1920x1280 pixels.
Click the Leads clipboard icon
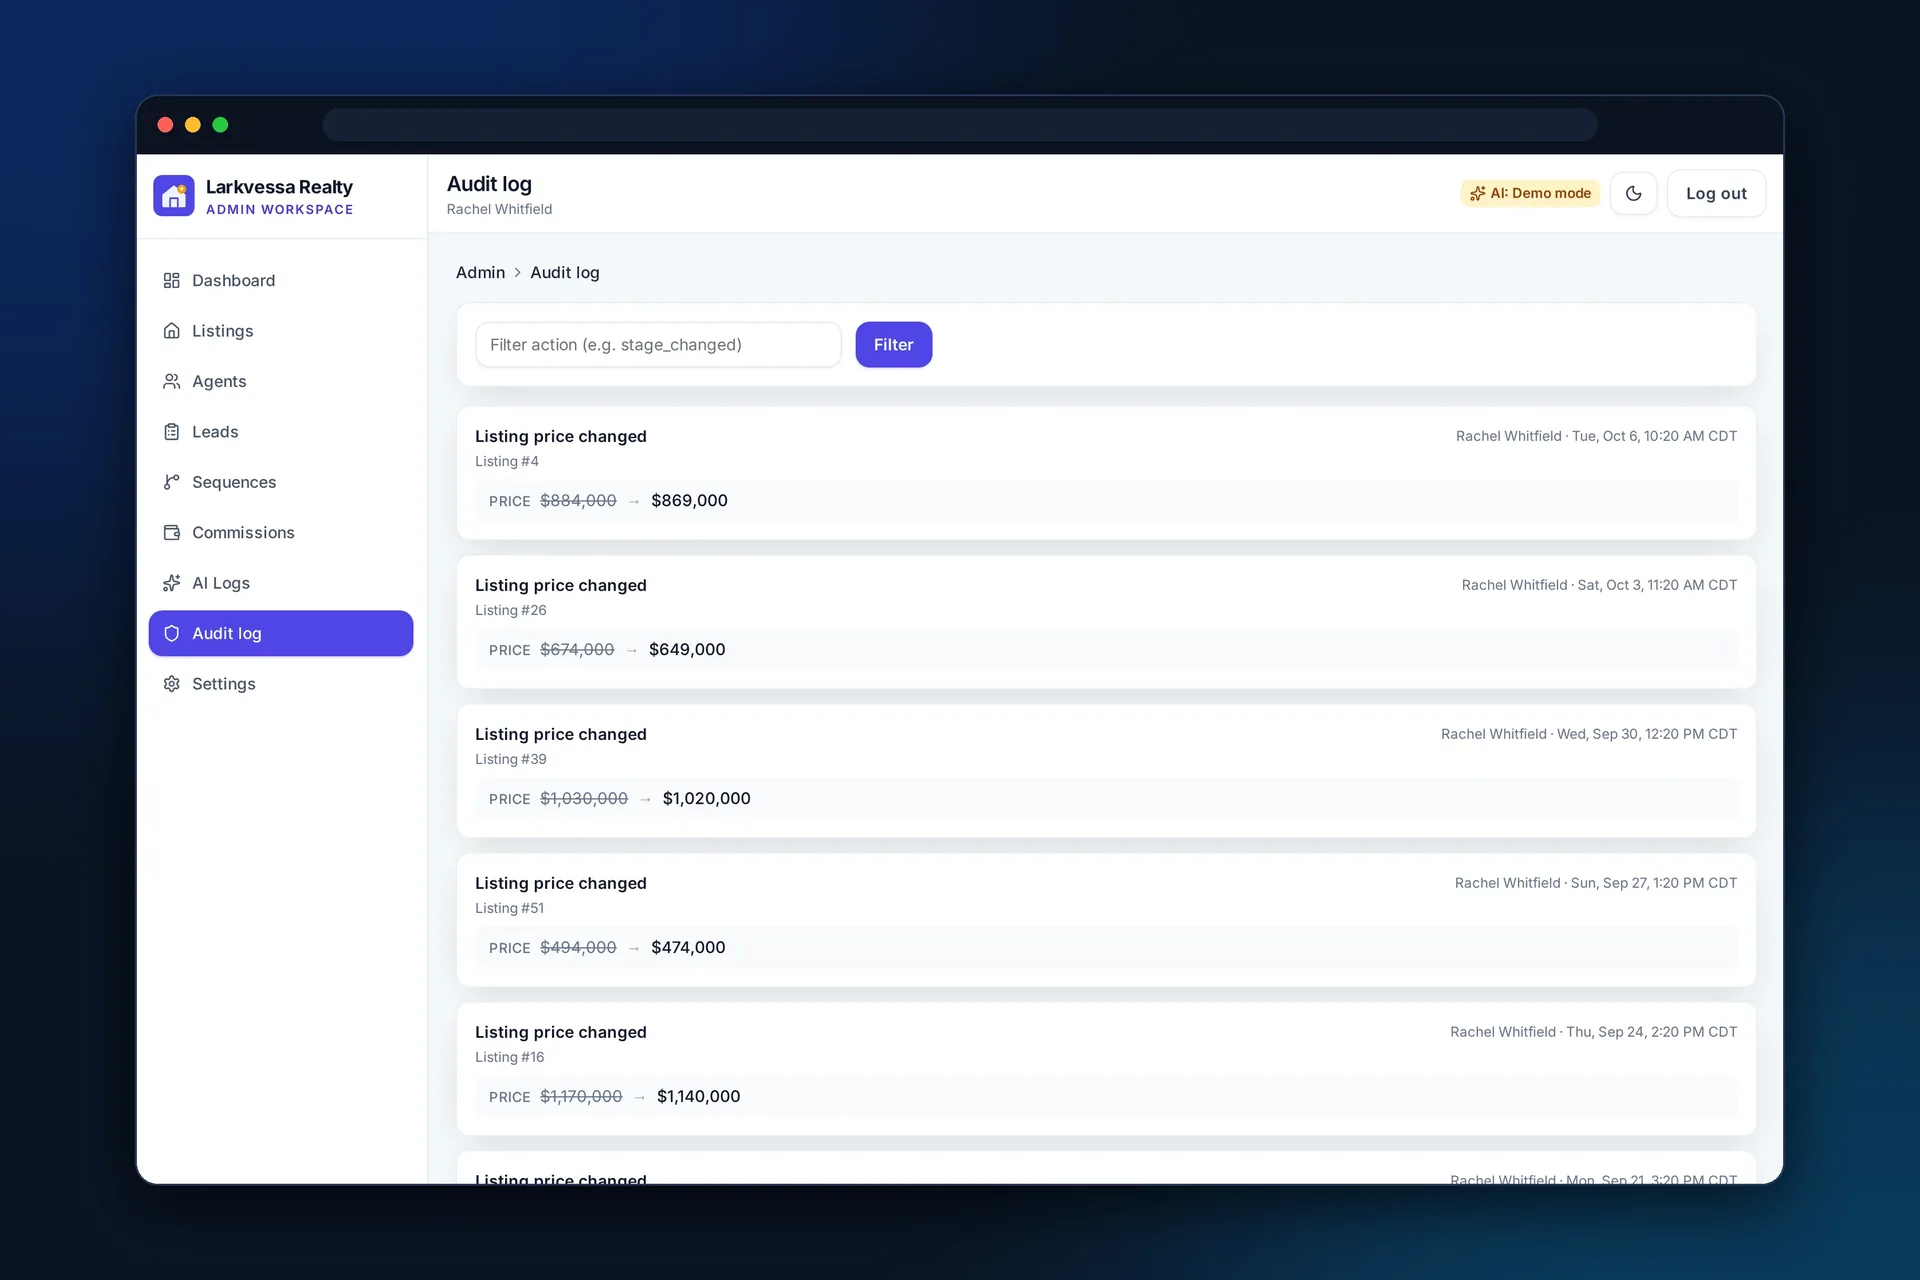(172, 432)
